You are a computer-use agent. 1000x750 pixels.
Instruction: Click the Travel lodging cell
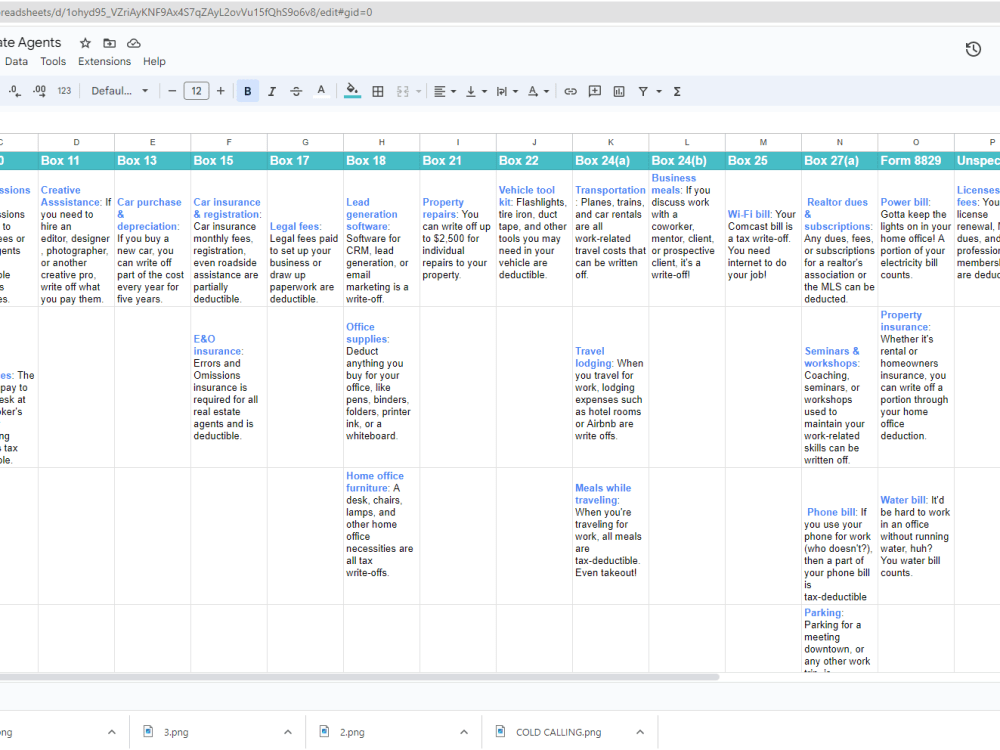point(610,387)
